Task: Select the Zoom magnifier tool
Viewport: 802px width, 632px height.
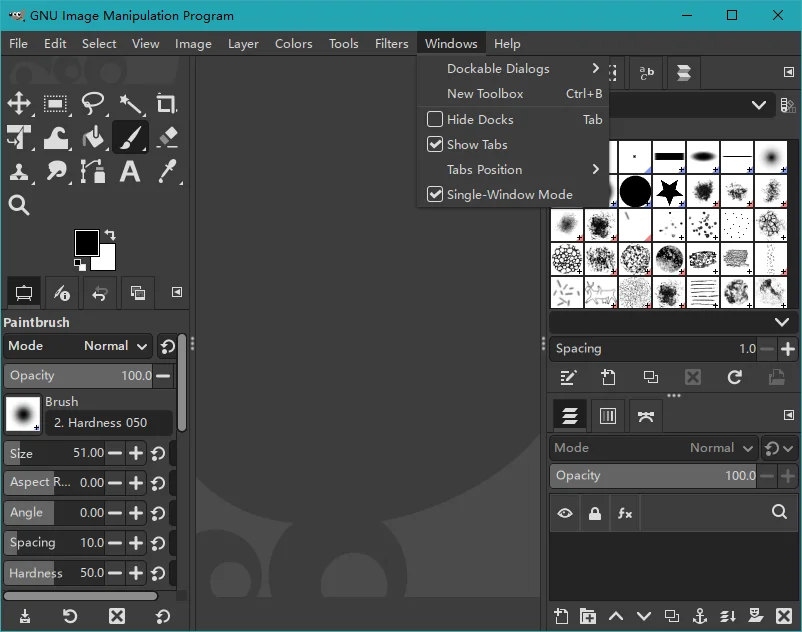Action: click(x=19, y=205)
